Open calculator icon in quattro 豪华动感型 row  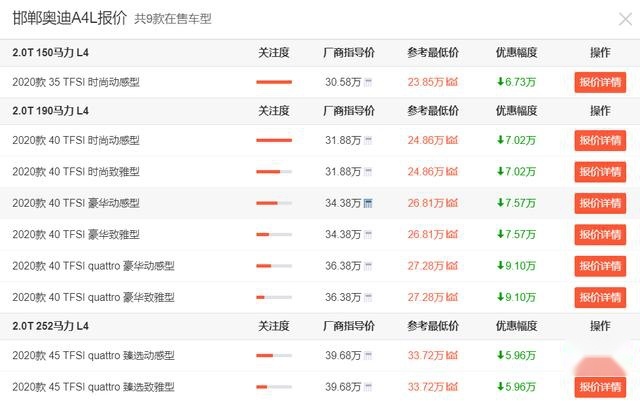(368, 266)
